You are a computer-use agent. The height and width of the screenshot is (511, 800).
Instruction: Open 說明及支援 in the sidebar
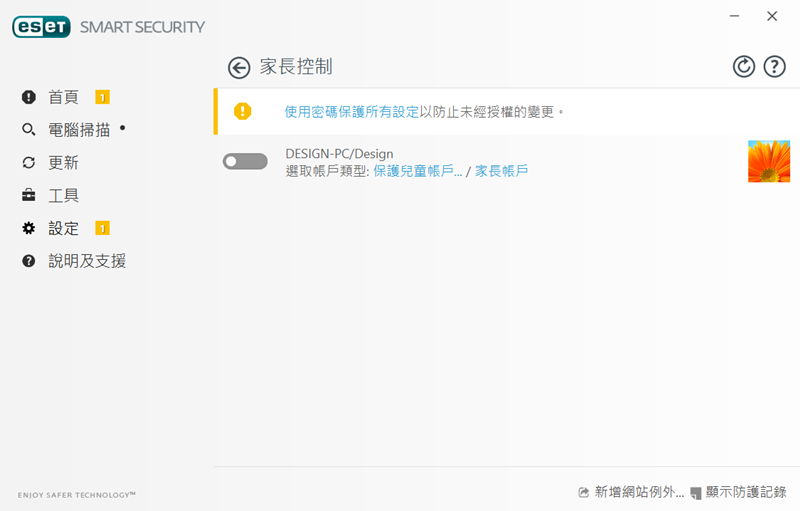[x=87, y=261]
